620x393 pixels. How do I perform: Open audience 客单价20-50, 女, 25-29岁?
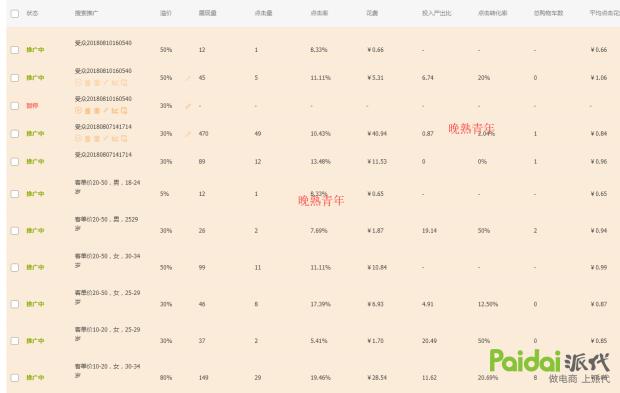click(x=108, y=297)
